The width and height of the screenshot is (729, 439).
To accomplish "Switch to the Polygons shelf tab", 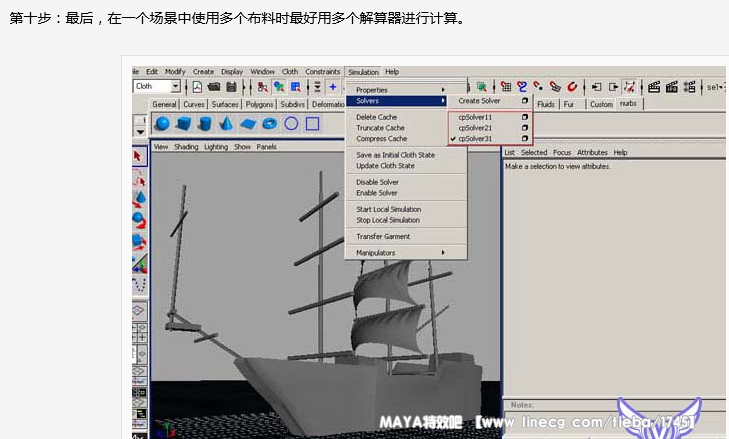I will (x=259, y=104).
